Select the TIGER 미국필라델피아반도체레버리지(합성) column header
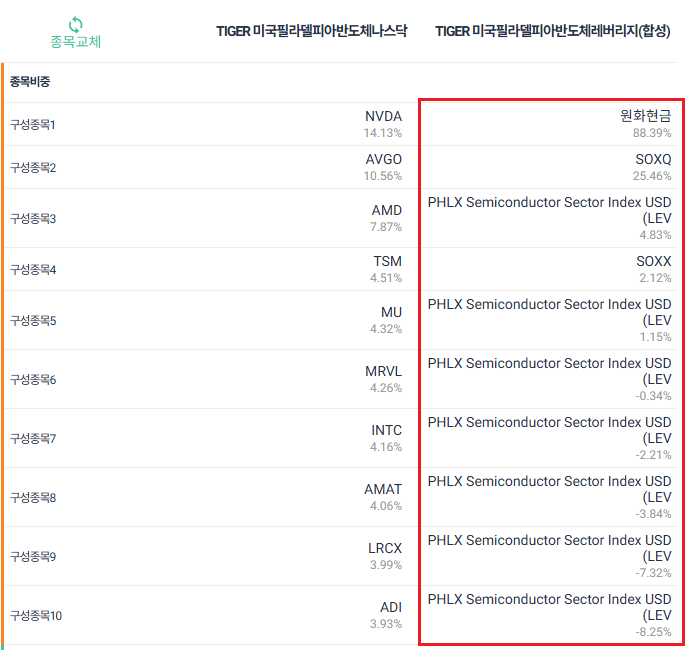 pyautogui.click(x=553, y=31)
